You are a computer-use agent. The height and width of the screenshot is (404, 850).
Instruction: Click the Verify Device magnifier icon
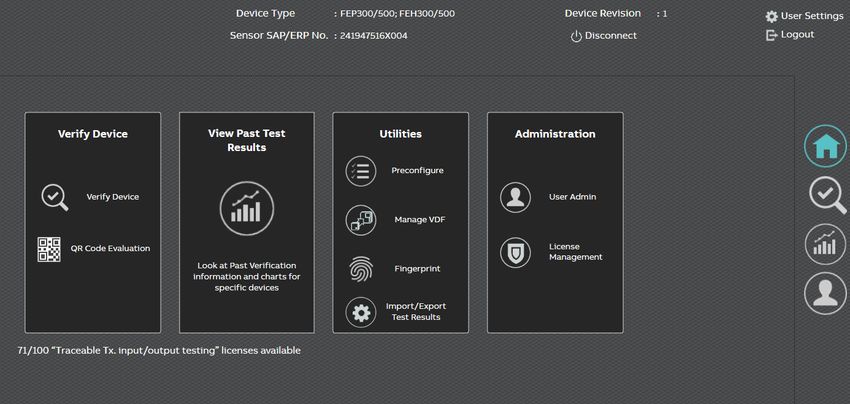click(x=55, y=197)
